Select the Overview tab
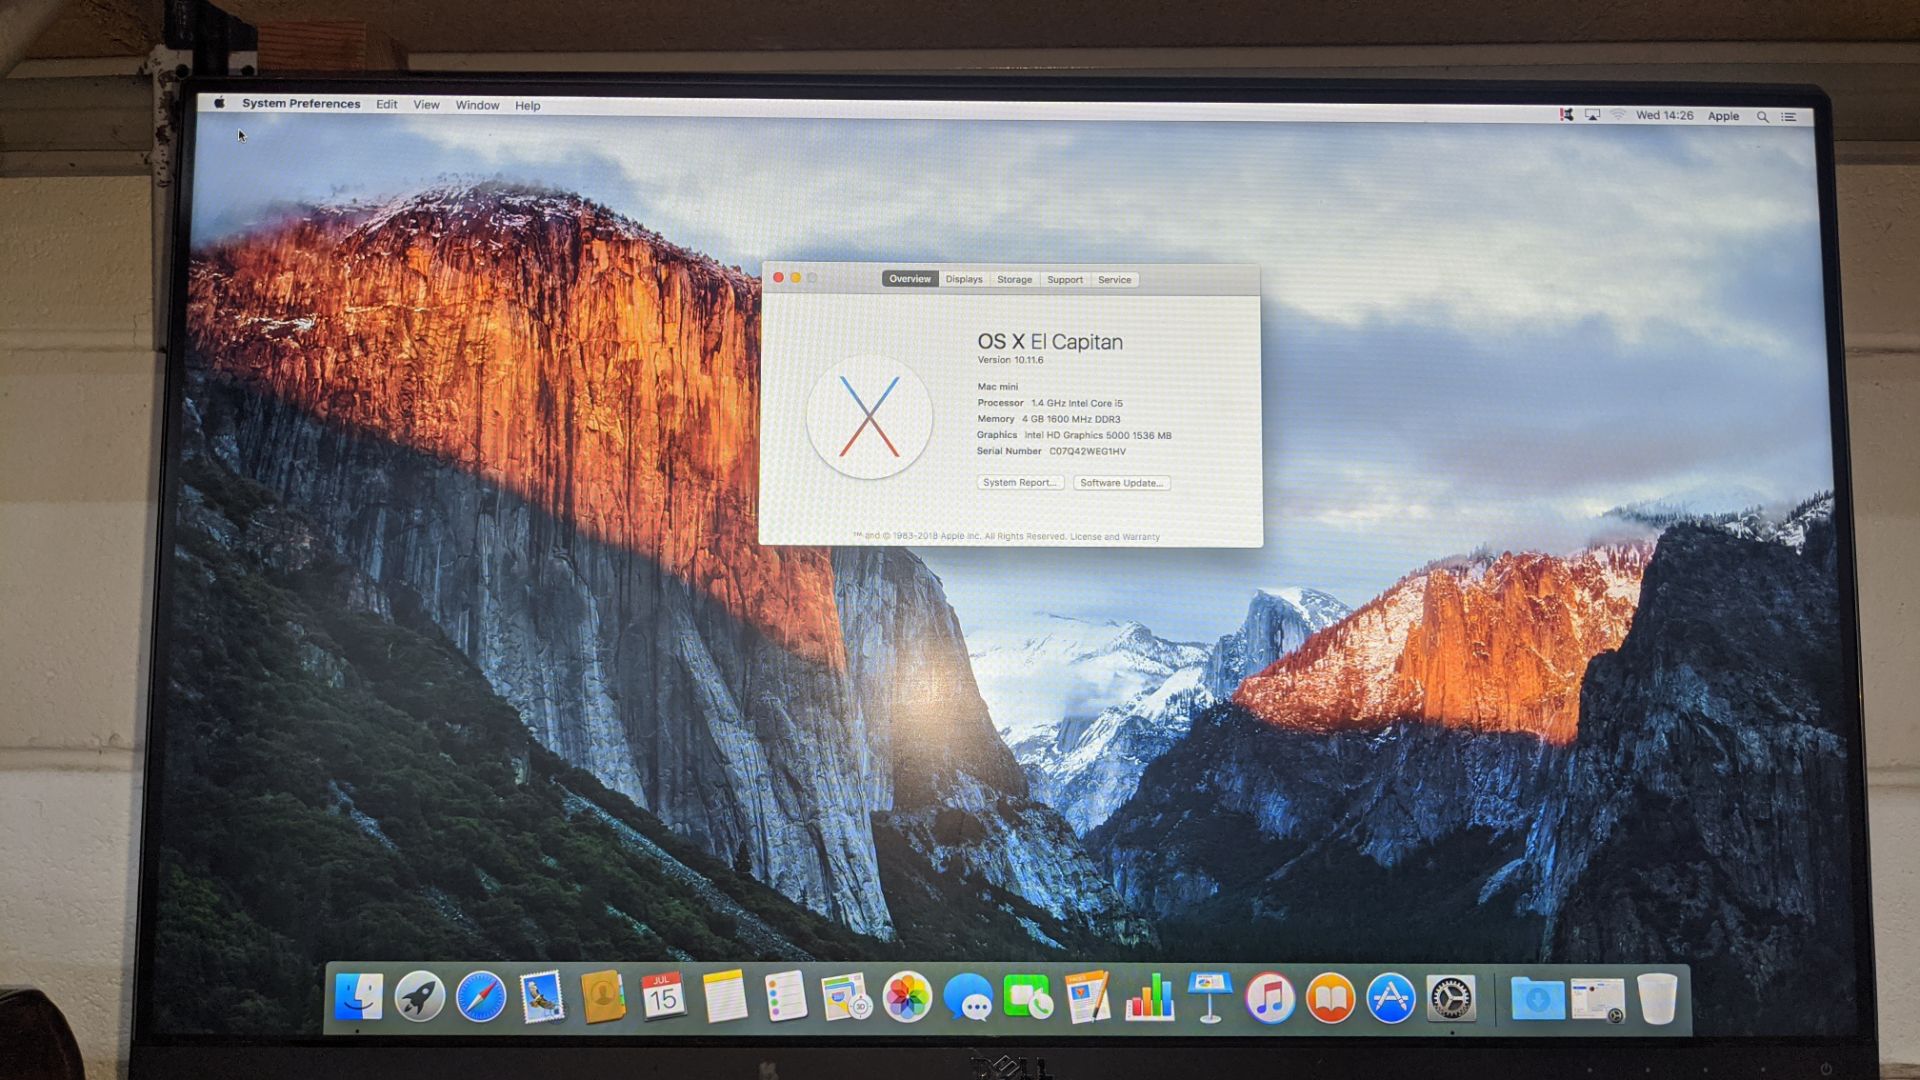The image size is (1920, 1080). 910,279
